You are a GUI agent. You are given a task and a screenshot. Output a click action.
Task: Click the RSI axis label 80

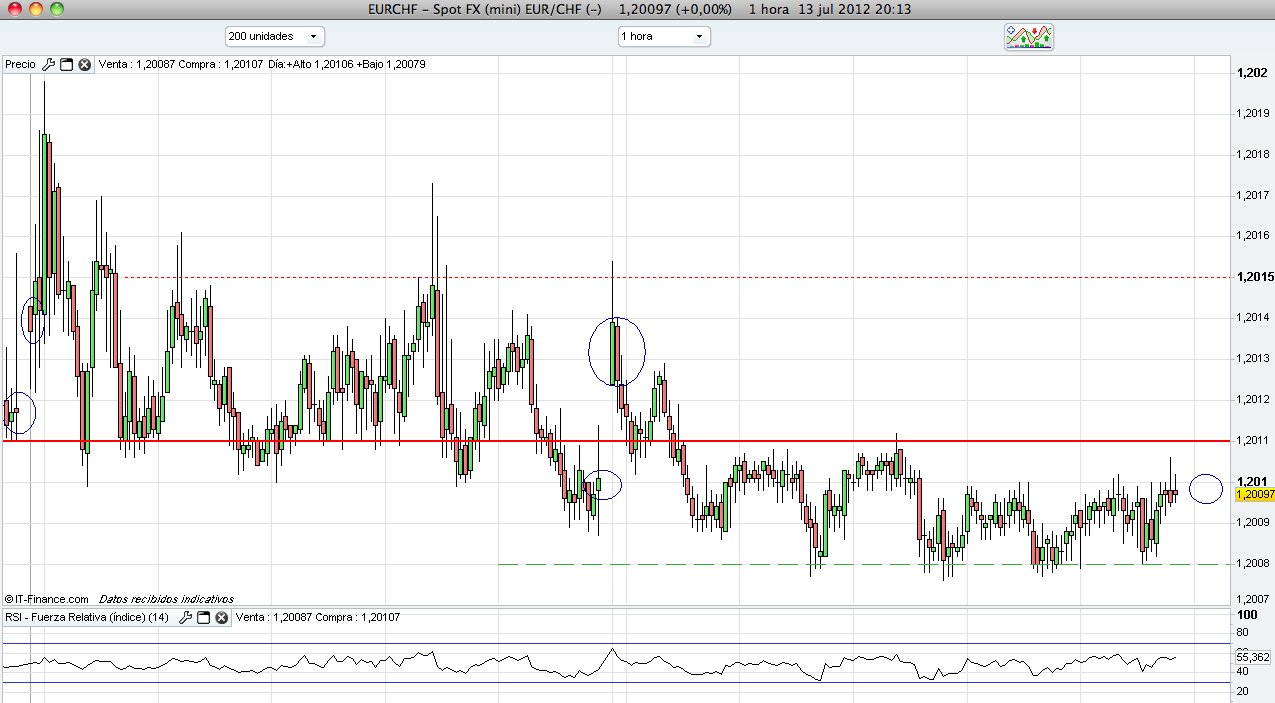coord(1244,632)
